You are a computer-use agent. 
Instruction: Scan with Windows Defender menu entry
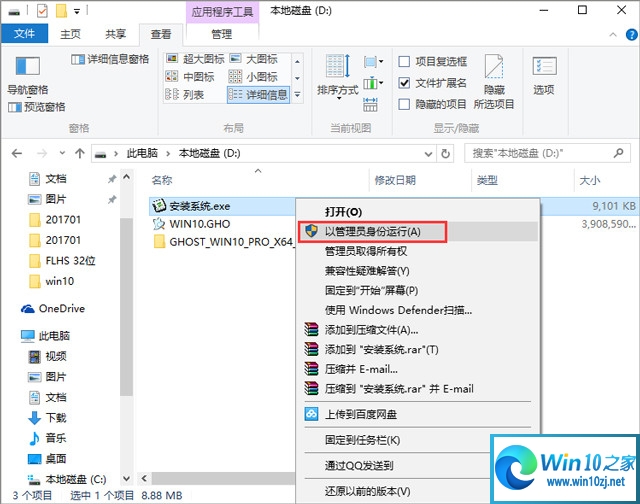pos(398,310)
